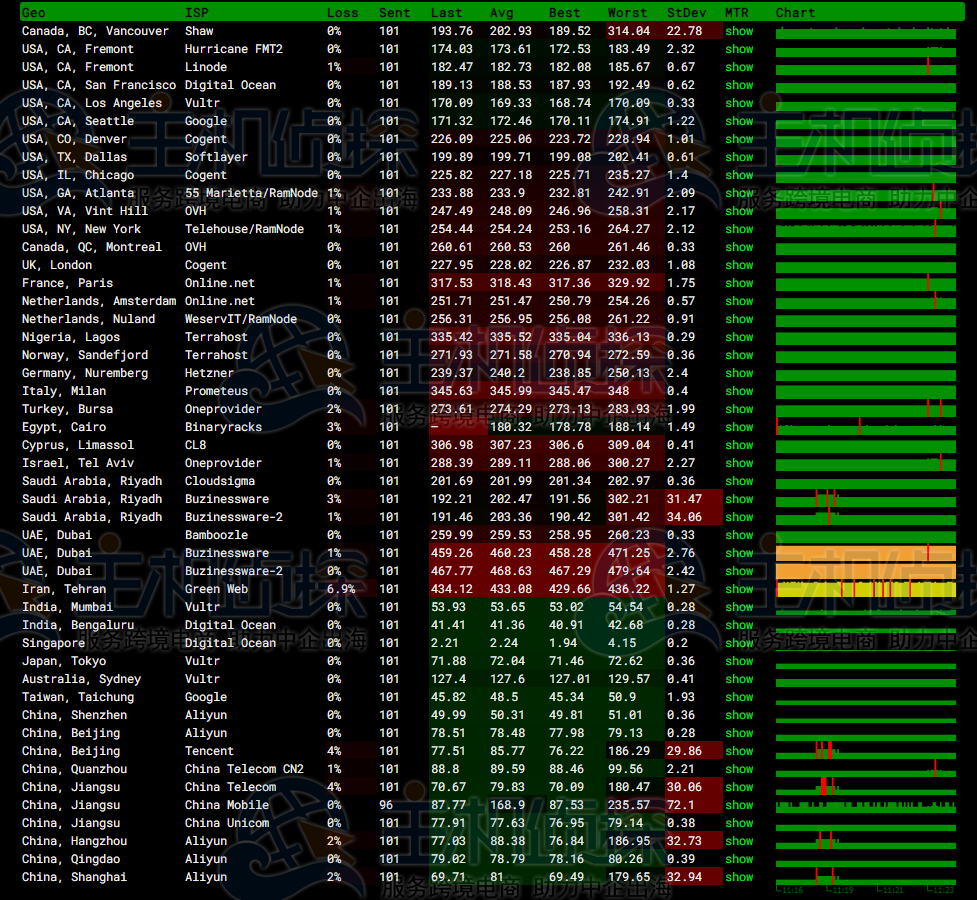Select chart for Riyadh Buzinessware-2 row
This screenshot has height=900, width=977.
point(865,517)
